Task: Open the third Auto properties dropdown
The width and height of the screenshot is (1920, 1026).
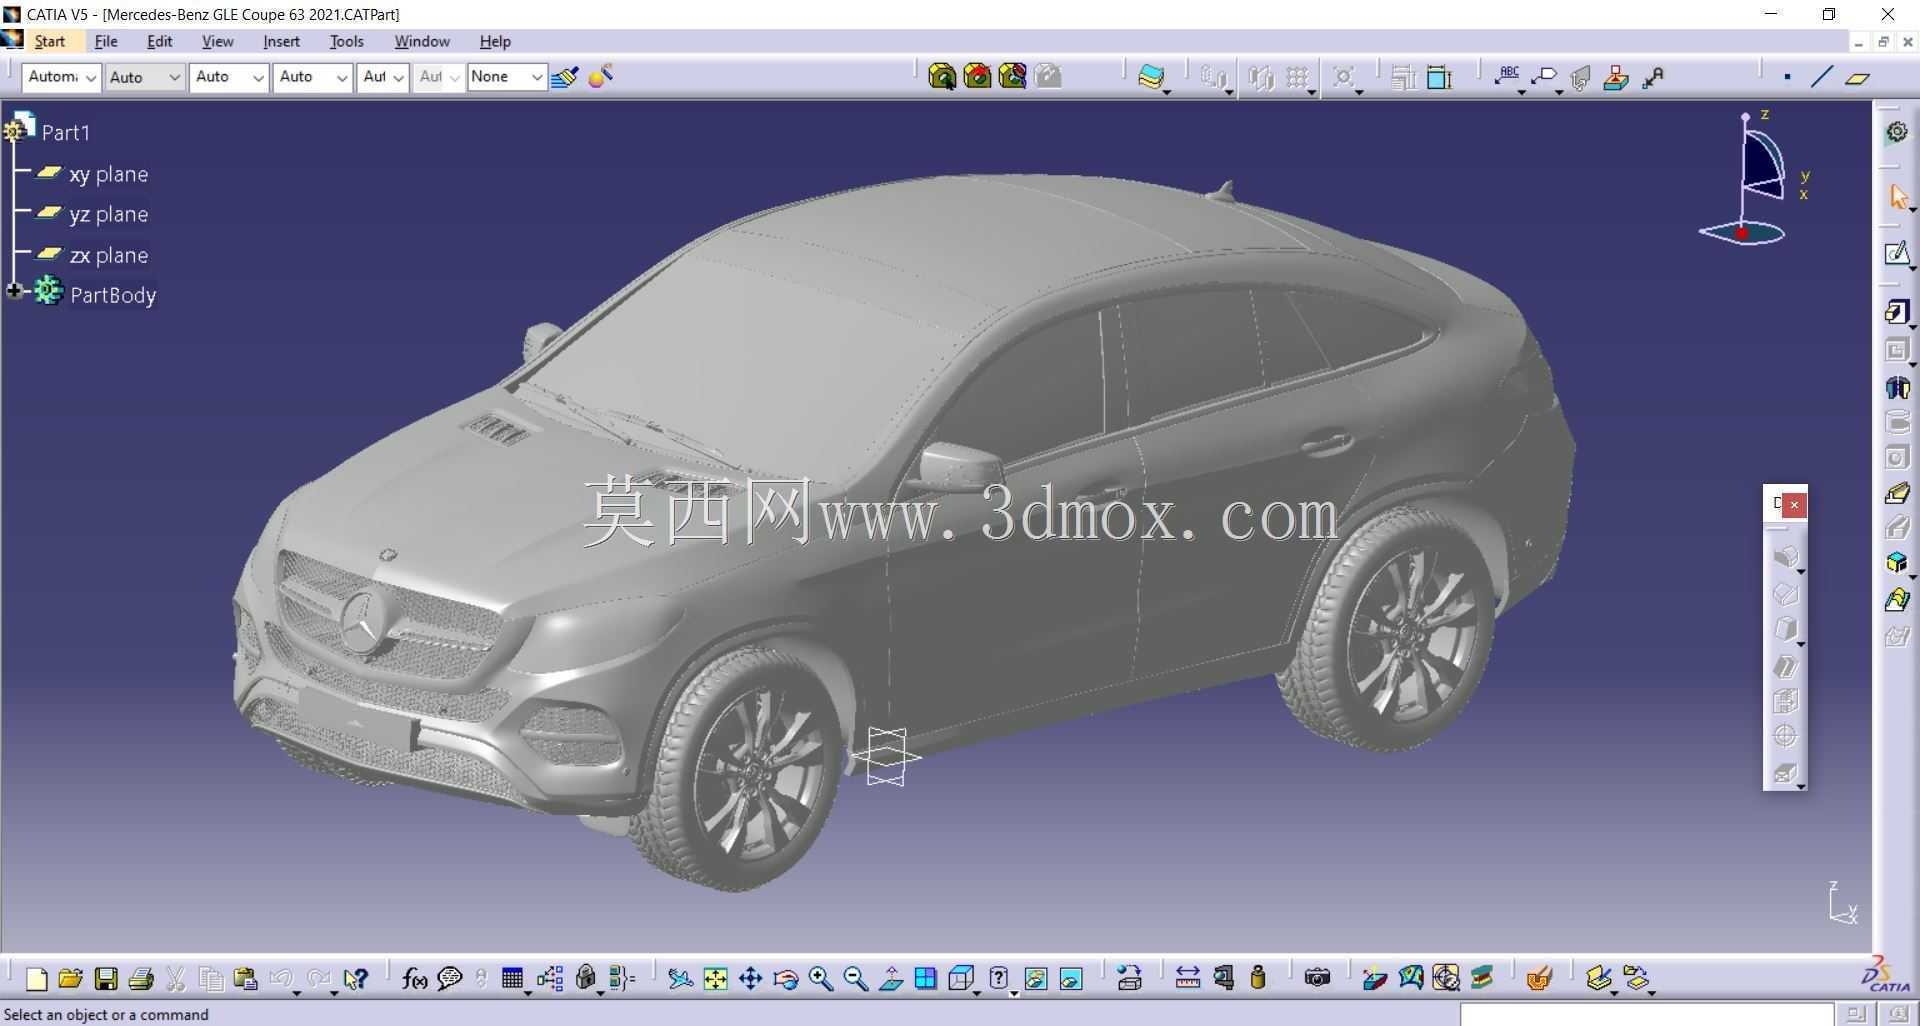Action: pos(229,77)
